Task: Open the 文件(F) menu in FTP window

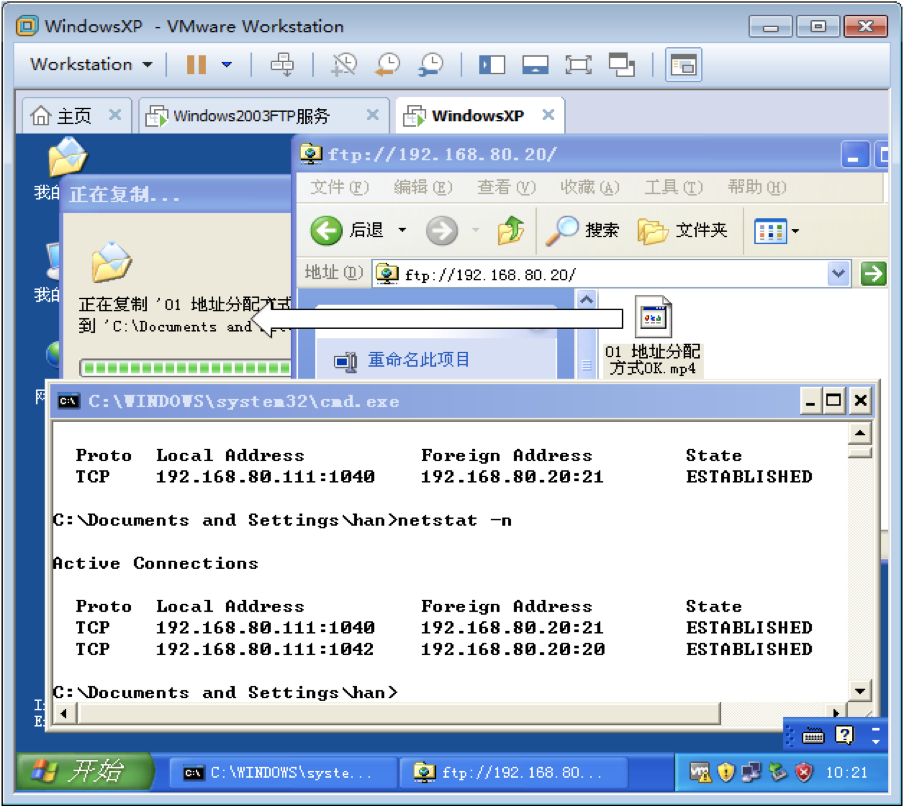Action: pos(340,187)
